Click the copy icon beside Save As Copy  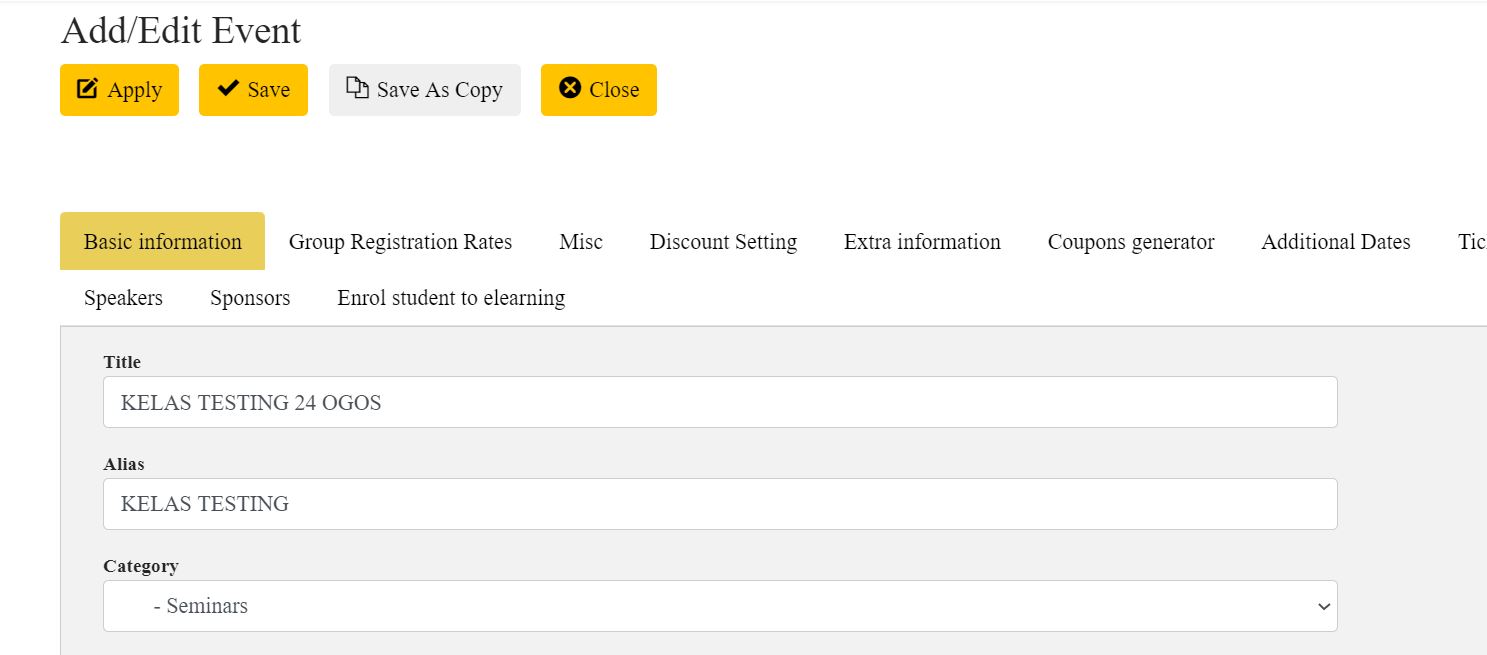pyautogui.click(x=357, y=88)
